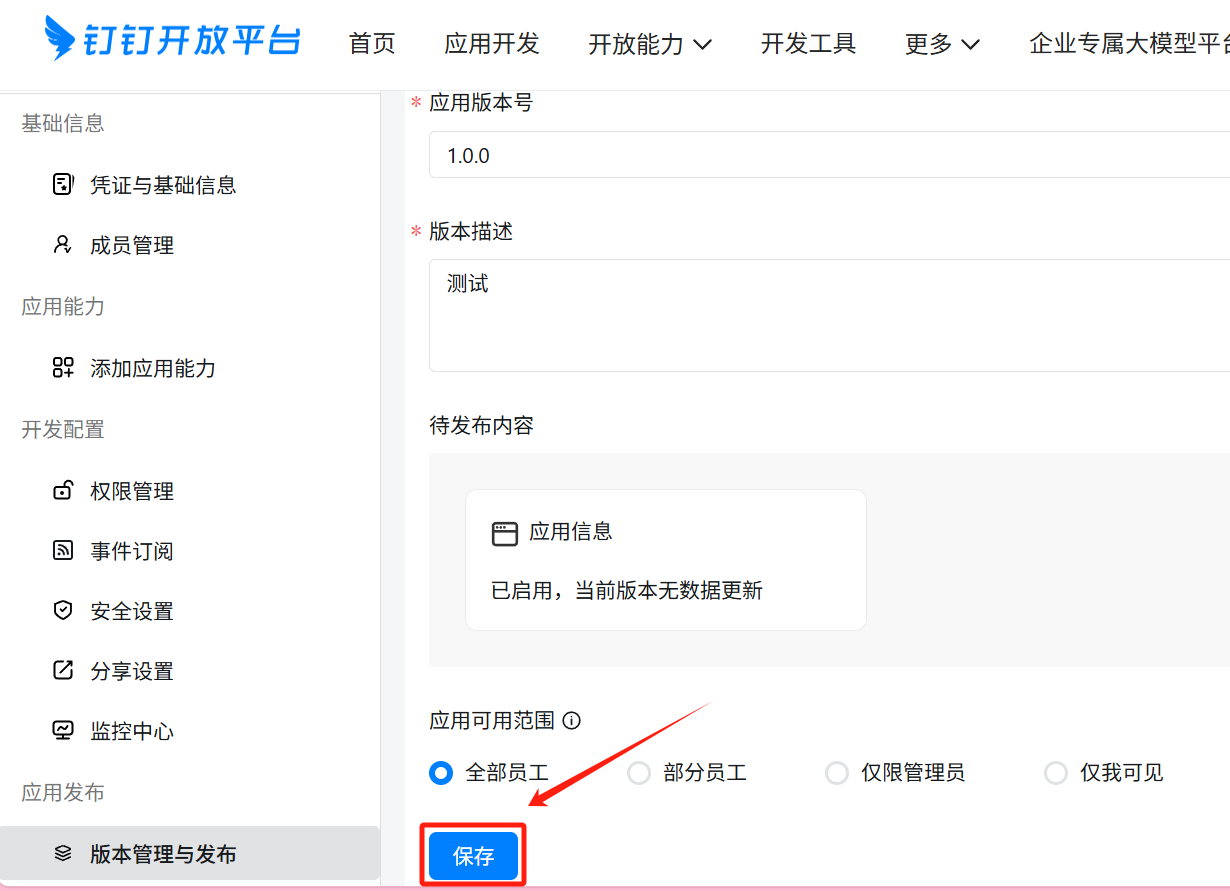Viewport: 1230px width, 891px height.
Task: Click the 应用发布 section label
Action: [x=63, y=793]
